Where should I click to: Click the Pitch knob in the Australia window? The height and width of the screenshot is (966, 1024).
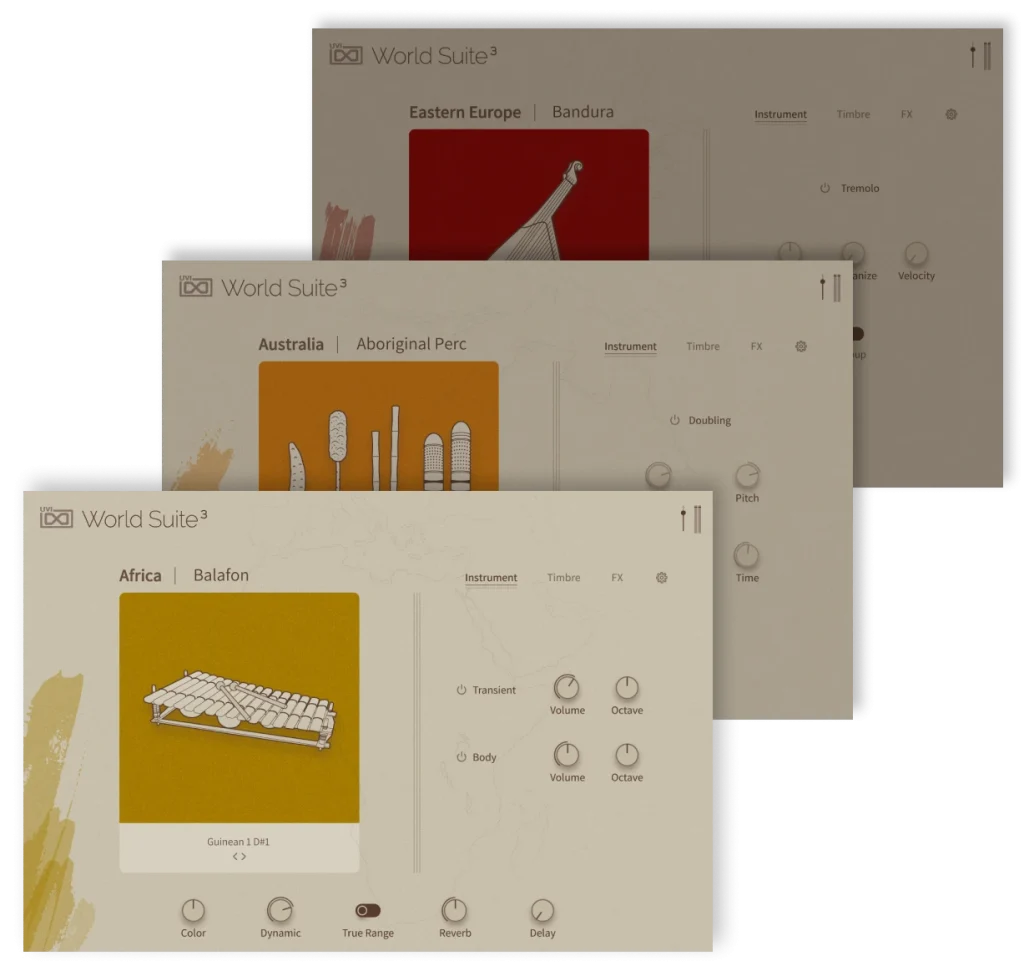pyautogui.click(x=747, y=475)
